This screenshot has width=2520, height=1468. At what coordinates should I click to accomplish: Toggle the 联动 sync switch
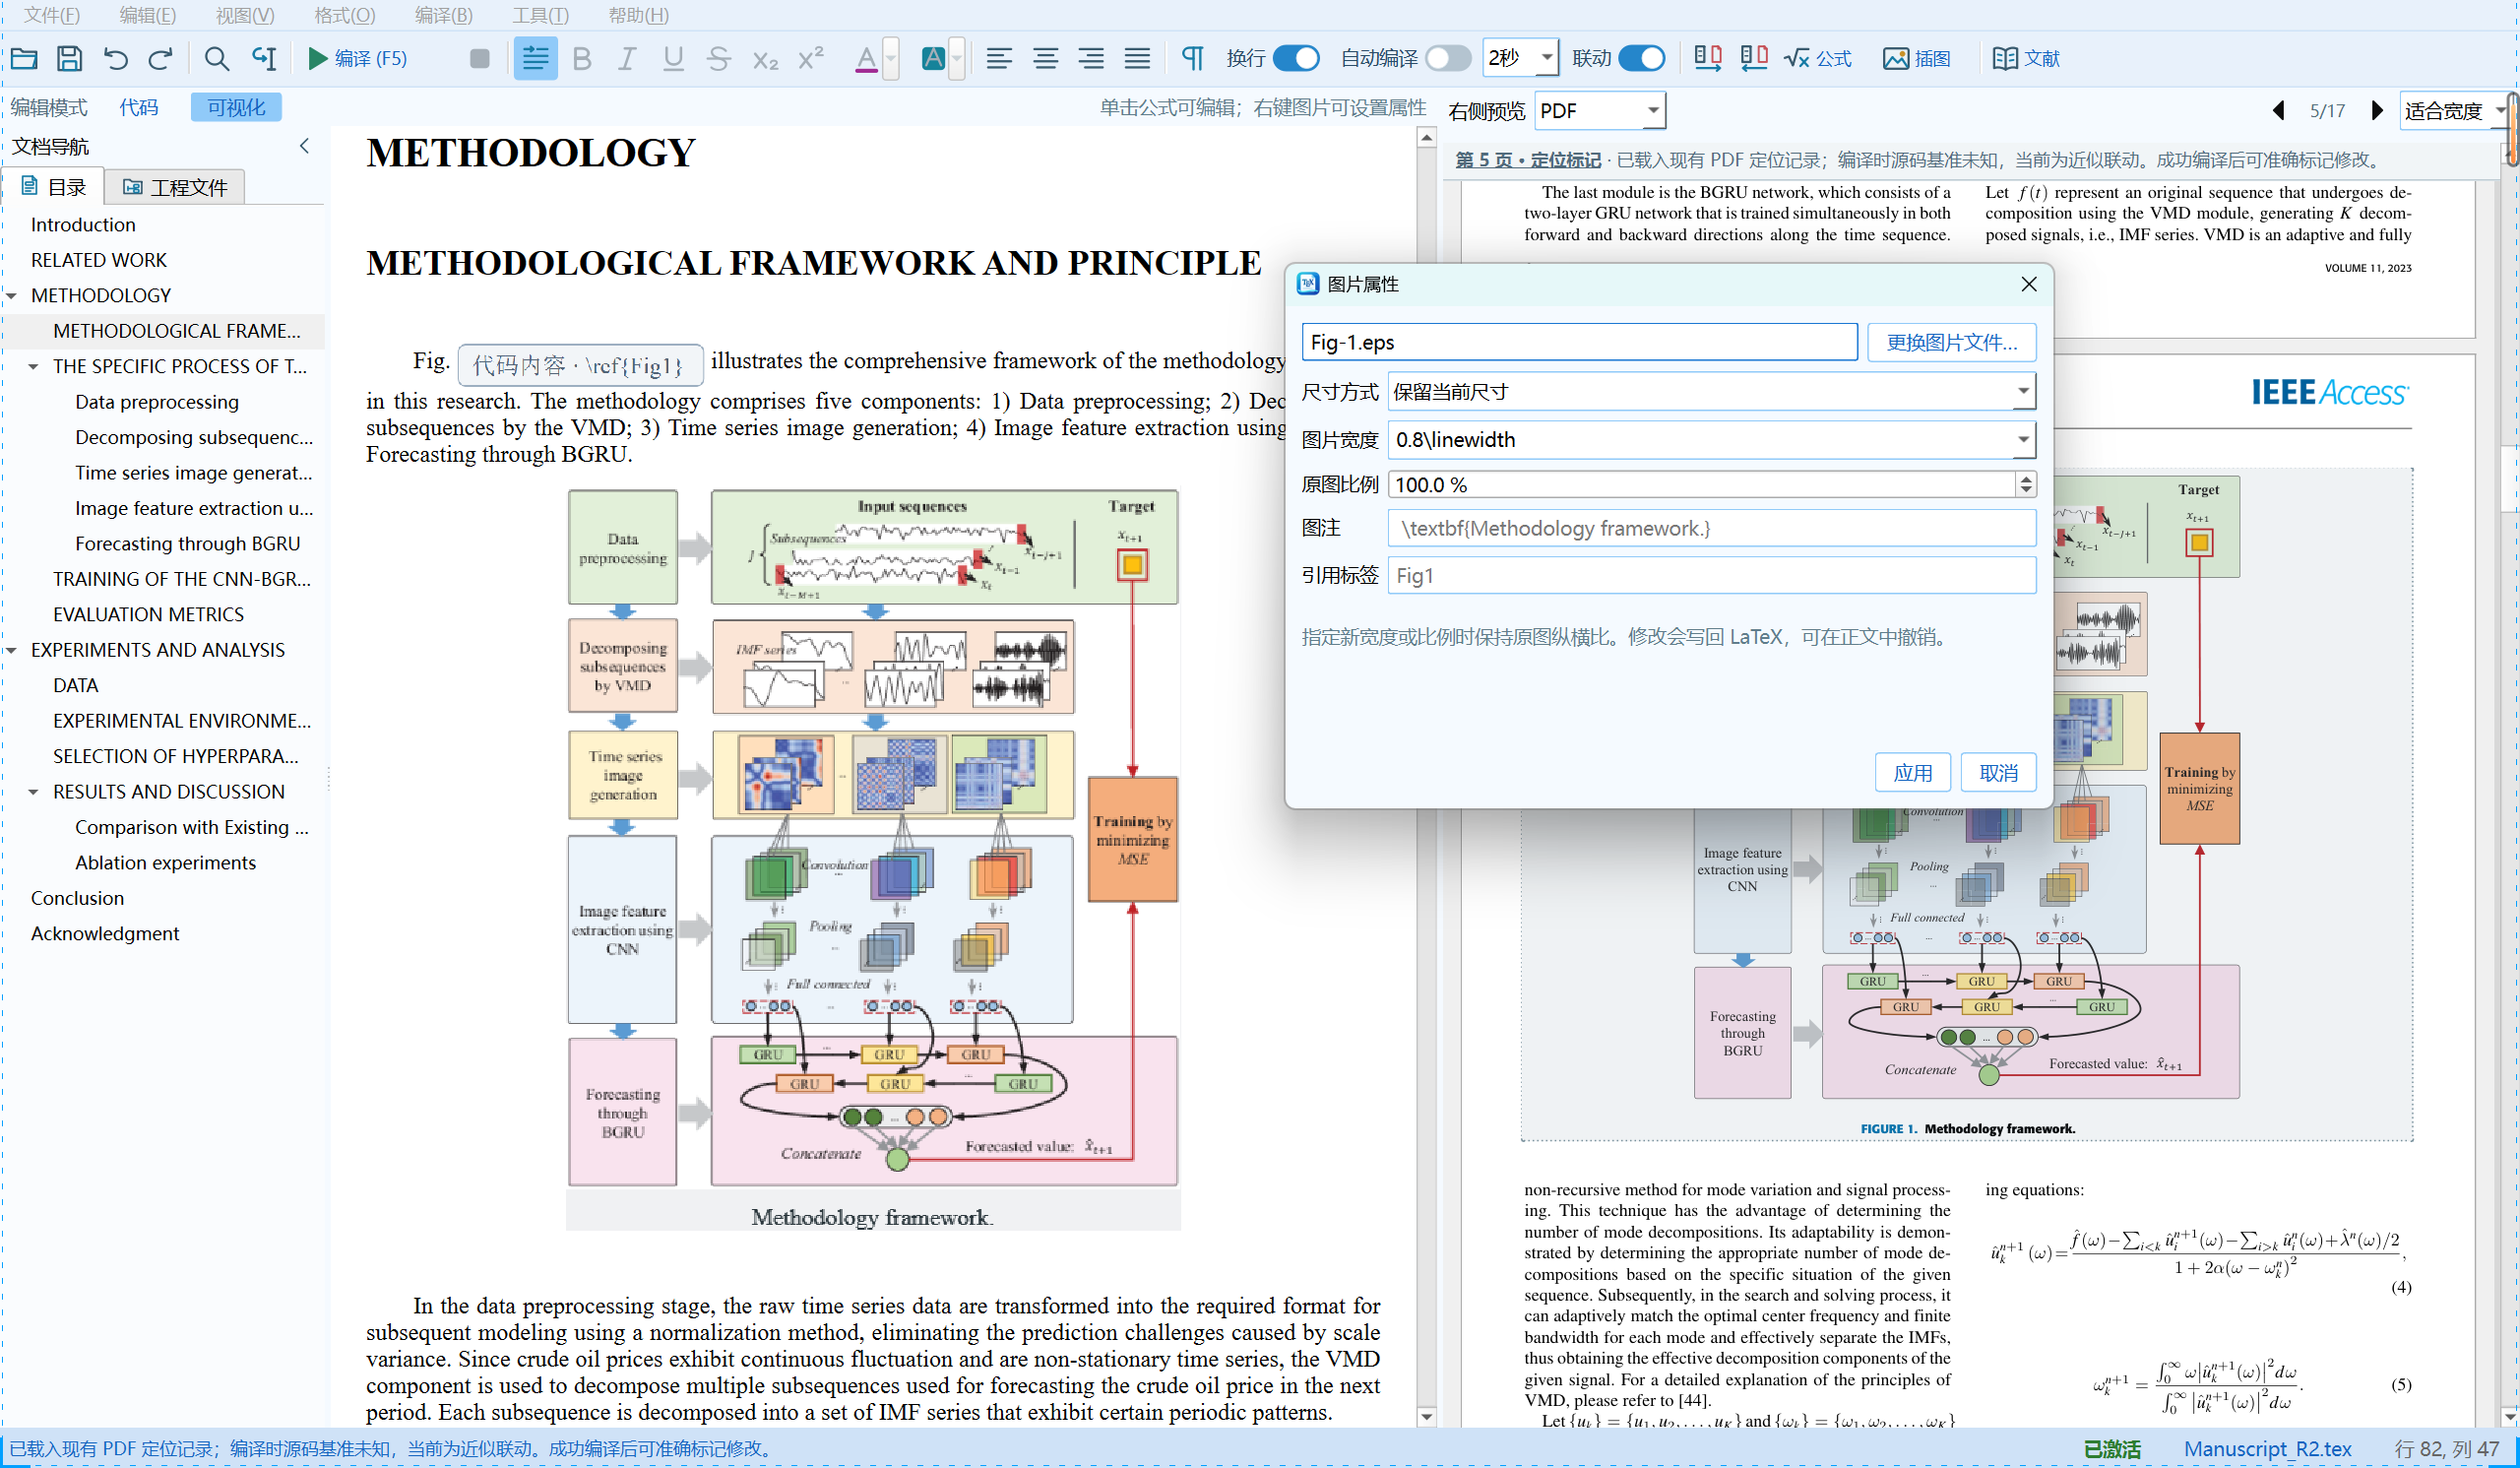point(1641,58)
